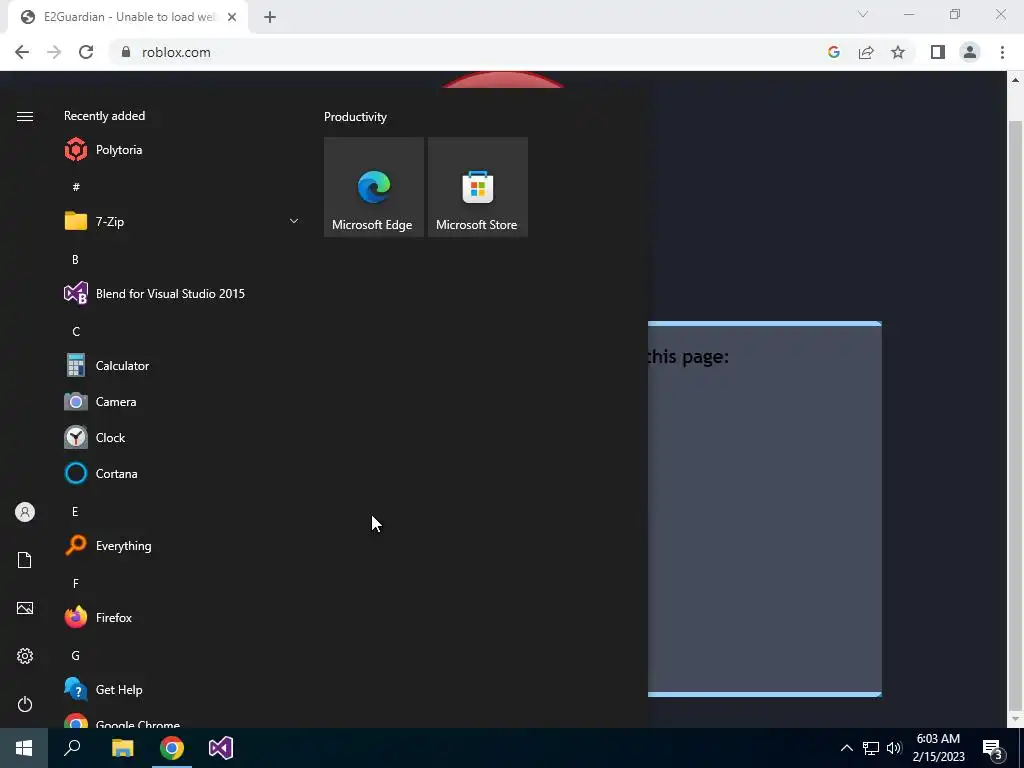Open the 7-Zip folder entry
The width and height of the screenshot is (1024, 768).
coord(182,221)
